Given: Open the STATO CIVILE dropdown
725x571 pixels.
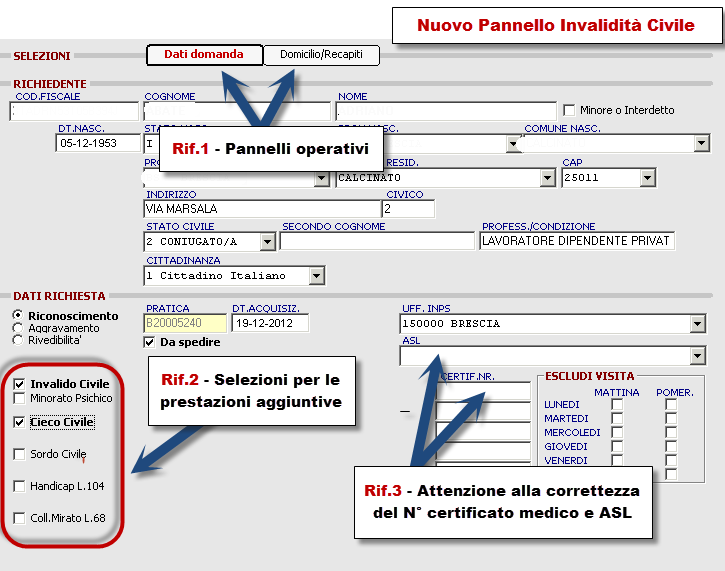Looking at the screenshot, I should (x=267, y=242).
